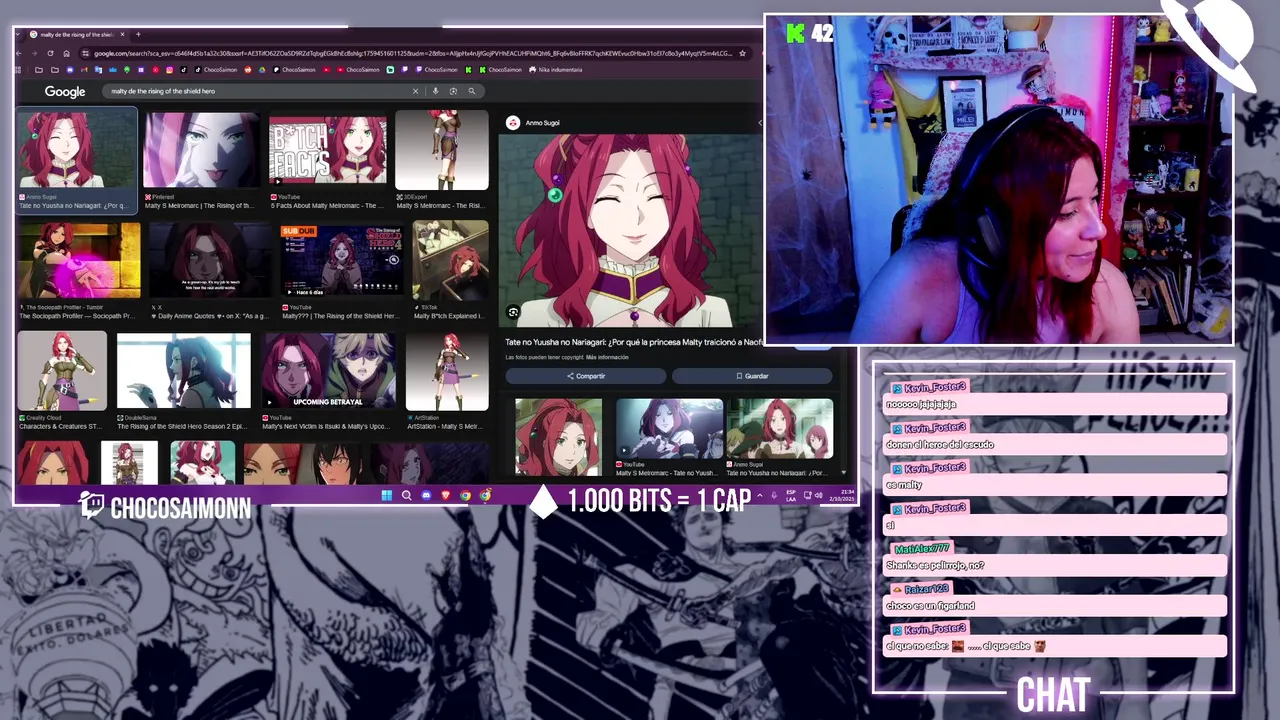
Task: Bookmark this page with the star icon
Action: pyautogui.click(x=742, y=53)
